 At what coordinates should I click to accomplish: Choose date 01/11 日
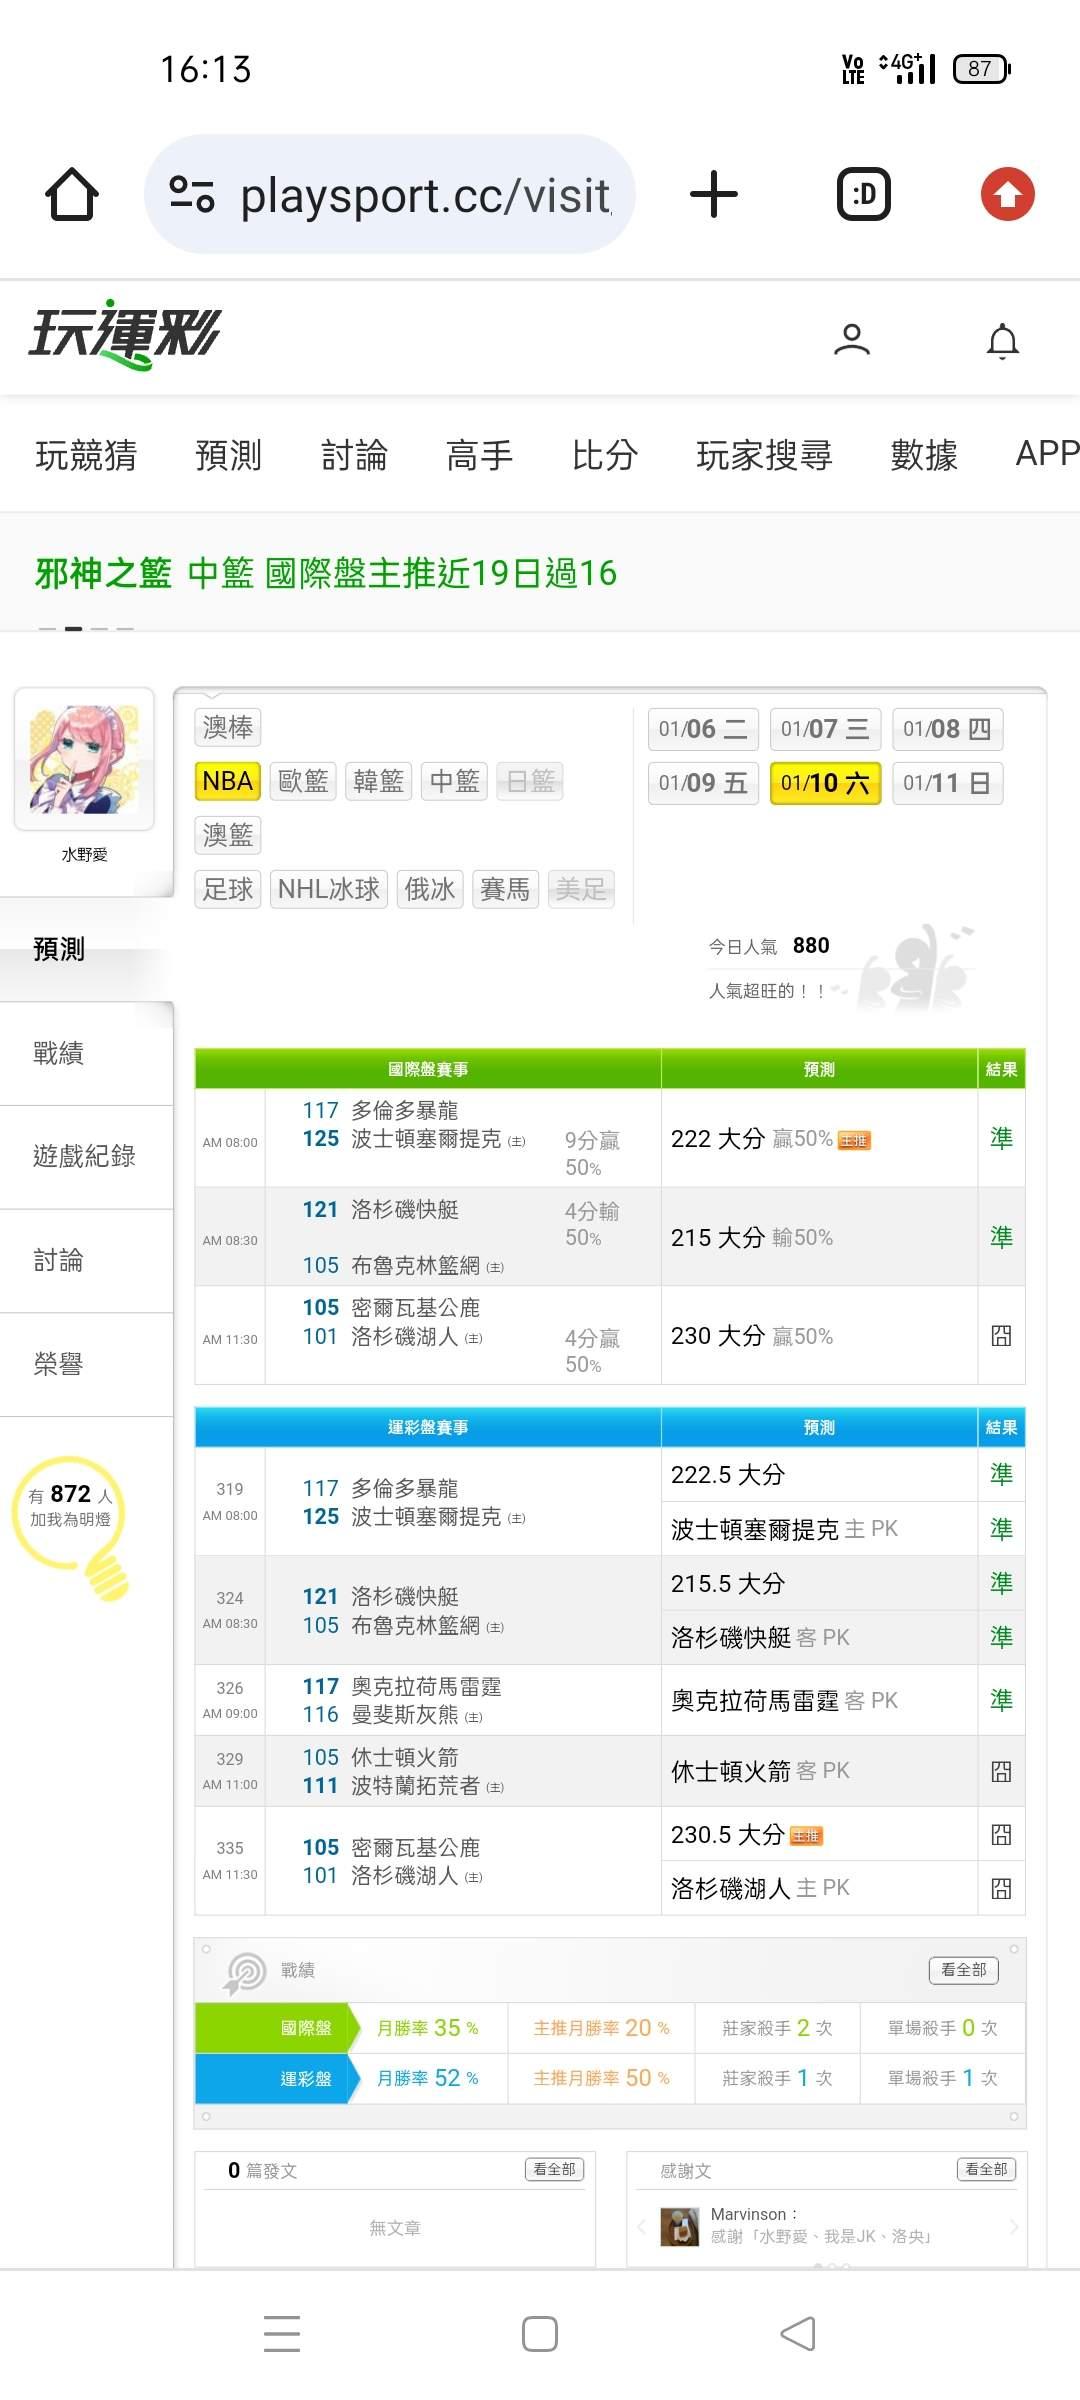tap(947, 783)
